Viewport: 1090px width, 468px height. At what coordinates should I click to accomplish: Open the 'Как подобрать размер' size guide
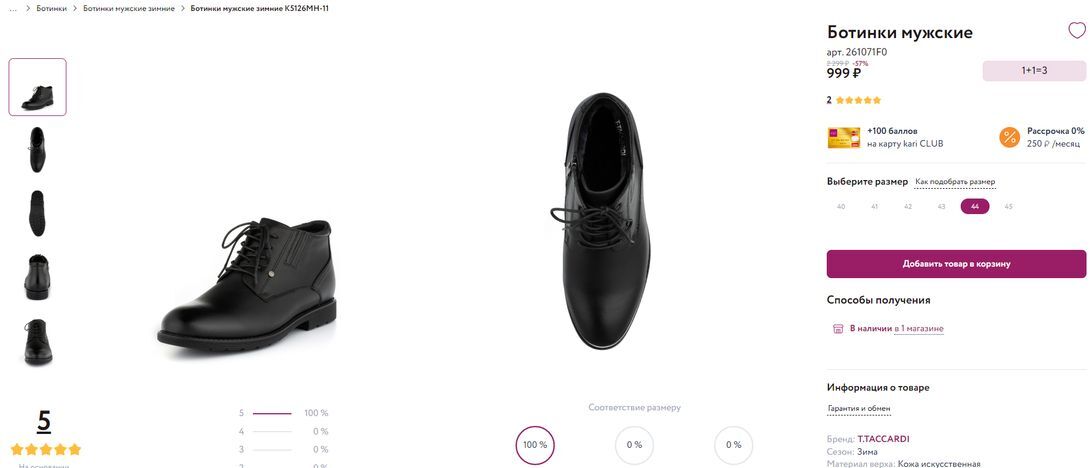click(955, 182)
